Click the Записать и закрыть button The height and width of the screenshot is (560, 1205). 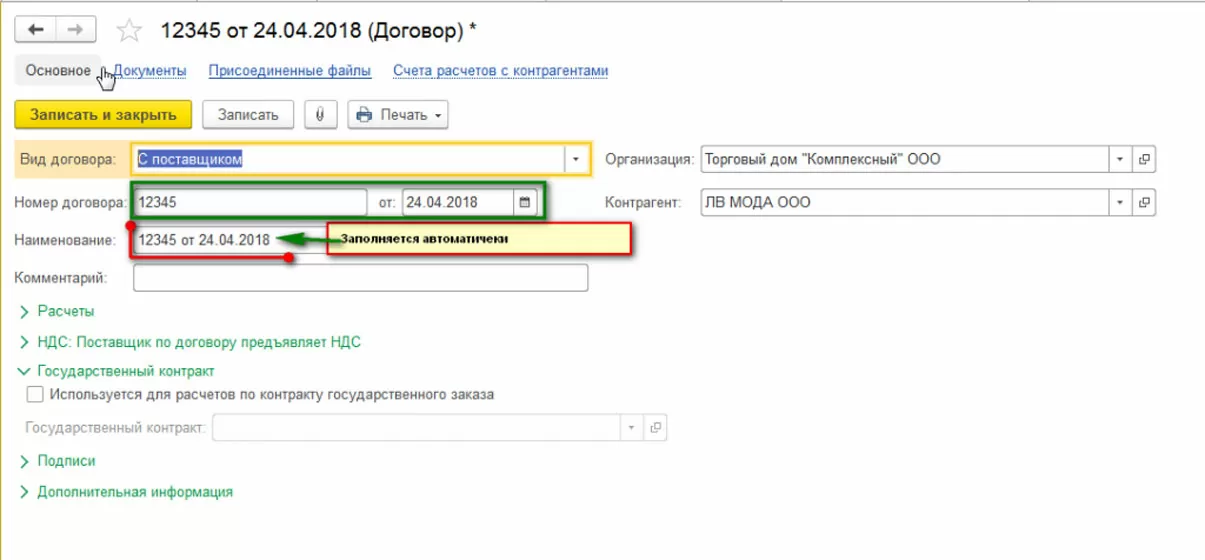[103, 114]
